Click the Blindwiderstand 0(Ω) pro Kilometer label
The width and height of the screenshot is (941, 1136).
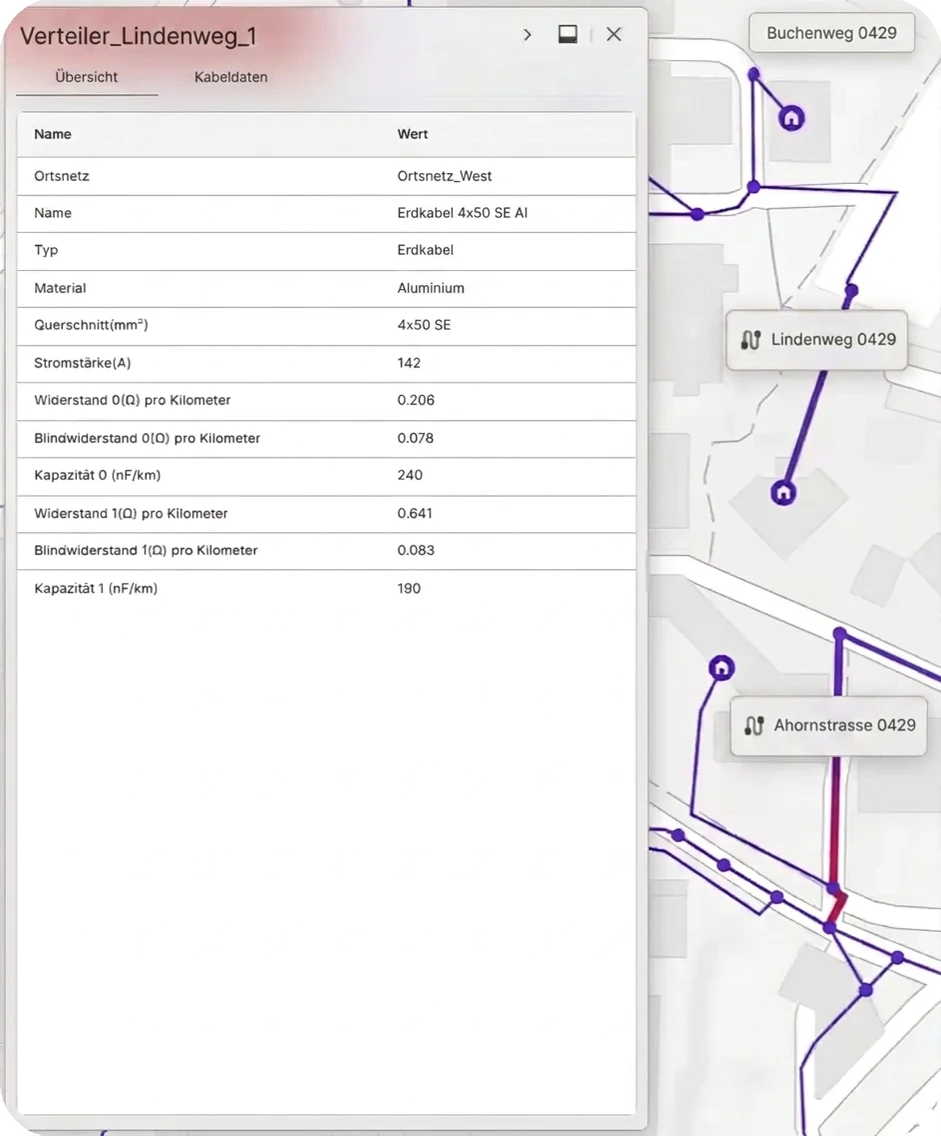(147, 438)
